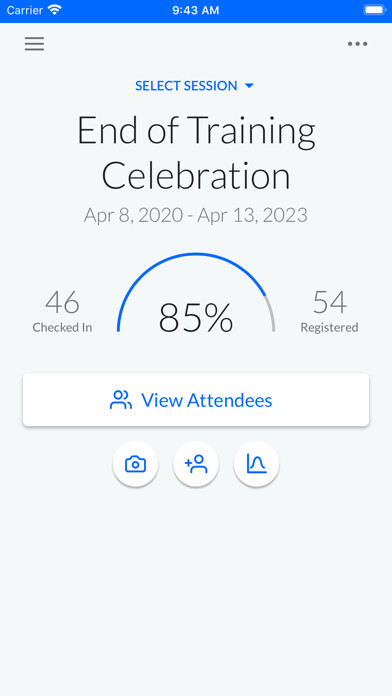Viewport: 392px width, 696px height.
Task: Tap the battery icon in status bar
Action: pyautogui.click(x=375, y=10)
